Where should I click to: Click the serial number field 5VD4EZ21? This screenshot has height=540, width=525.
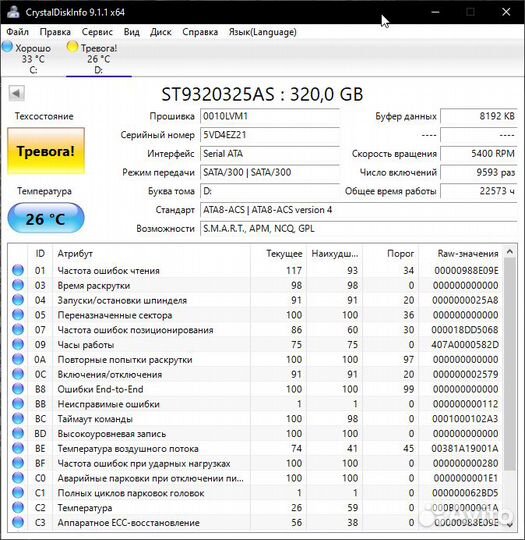point(270,135)
